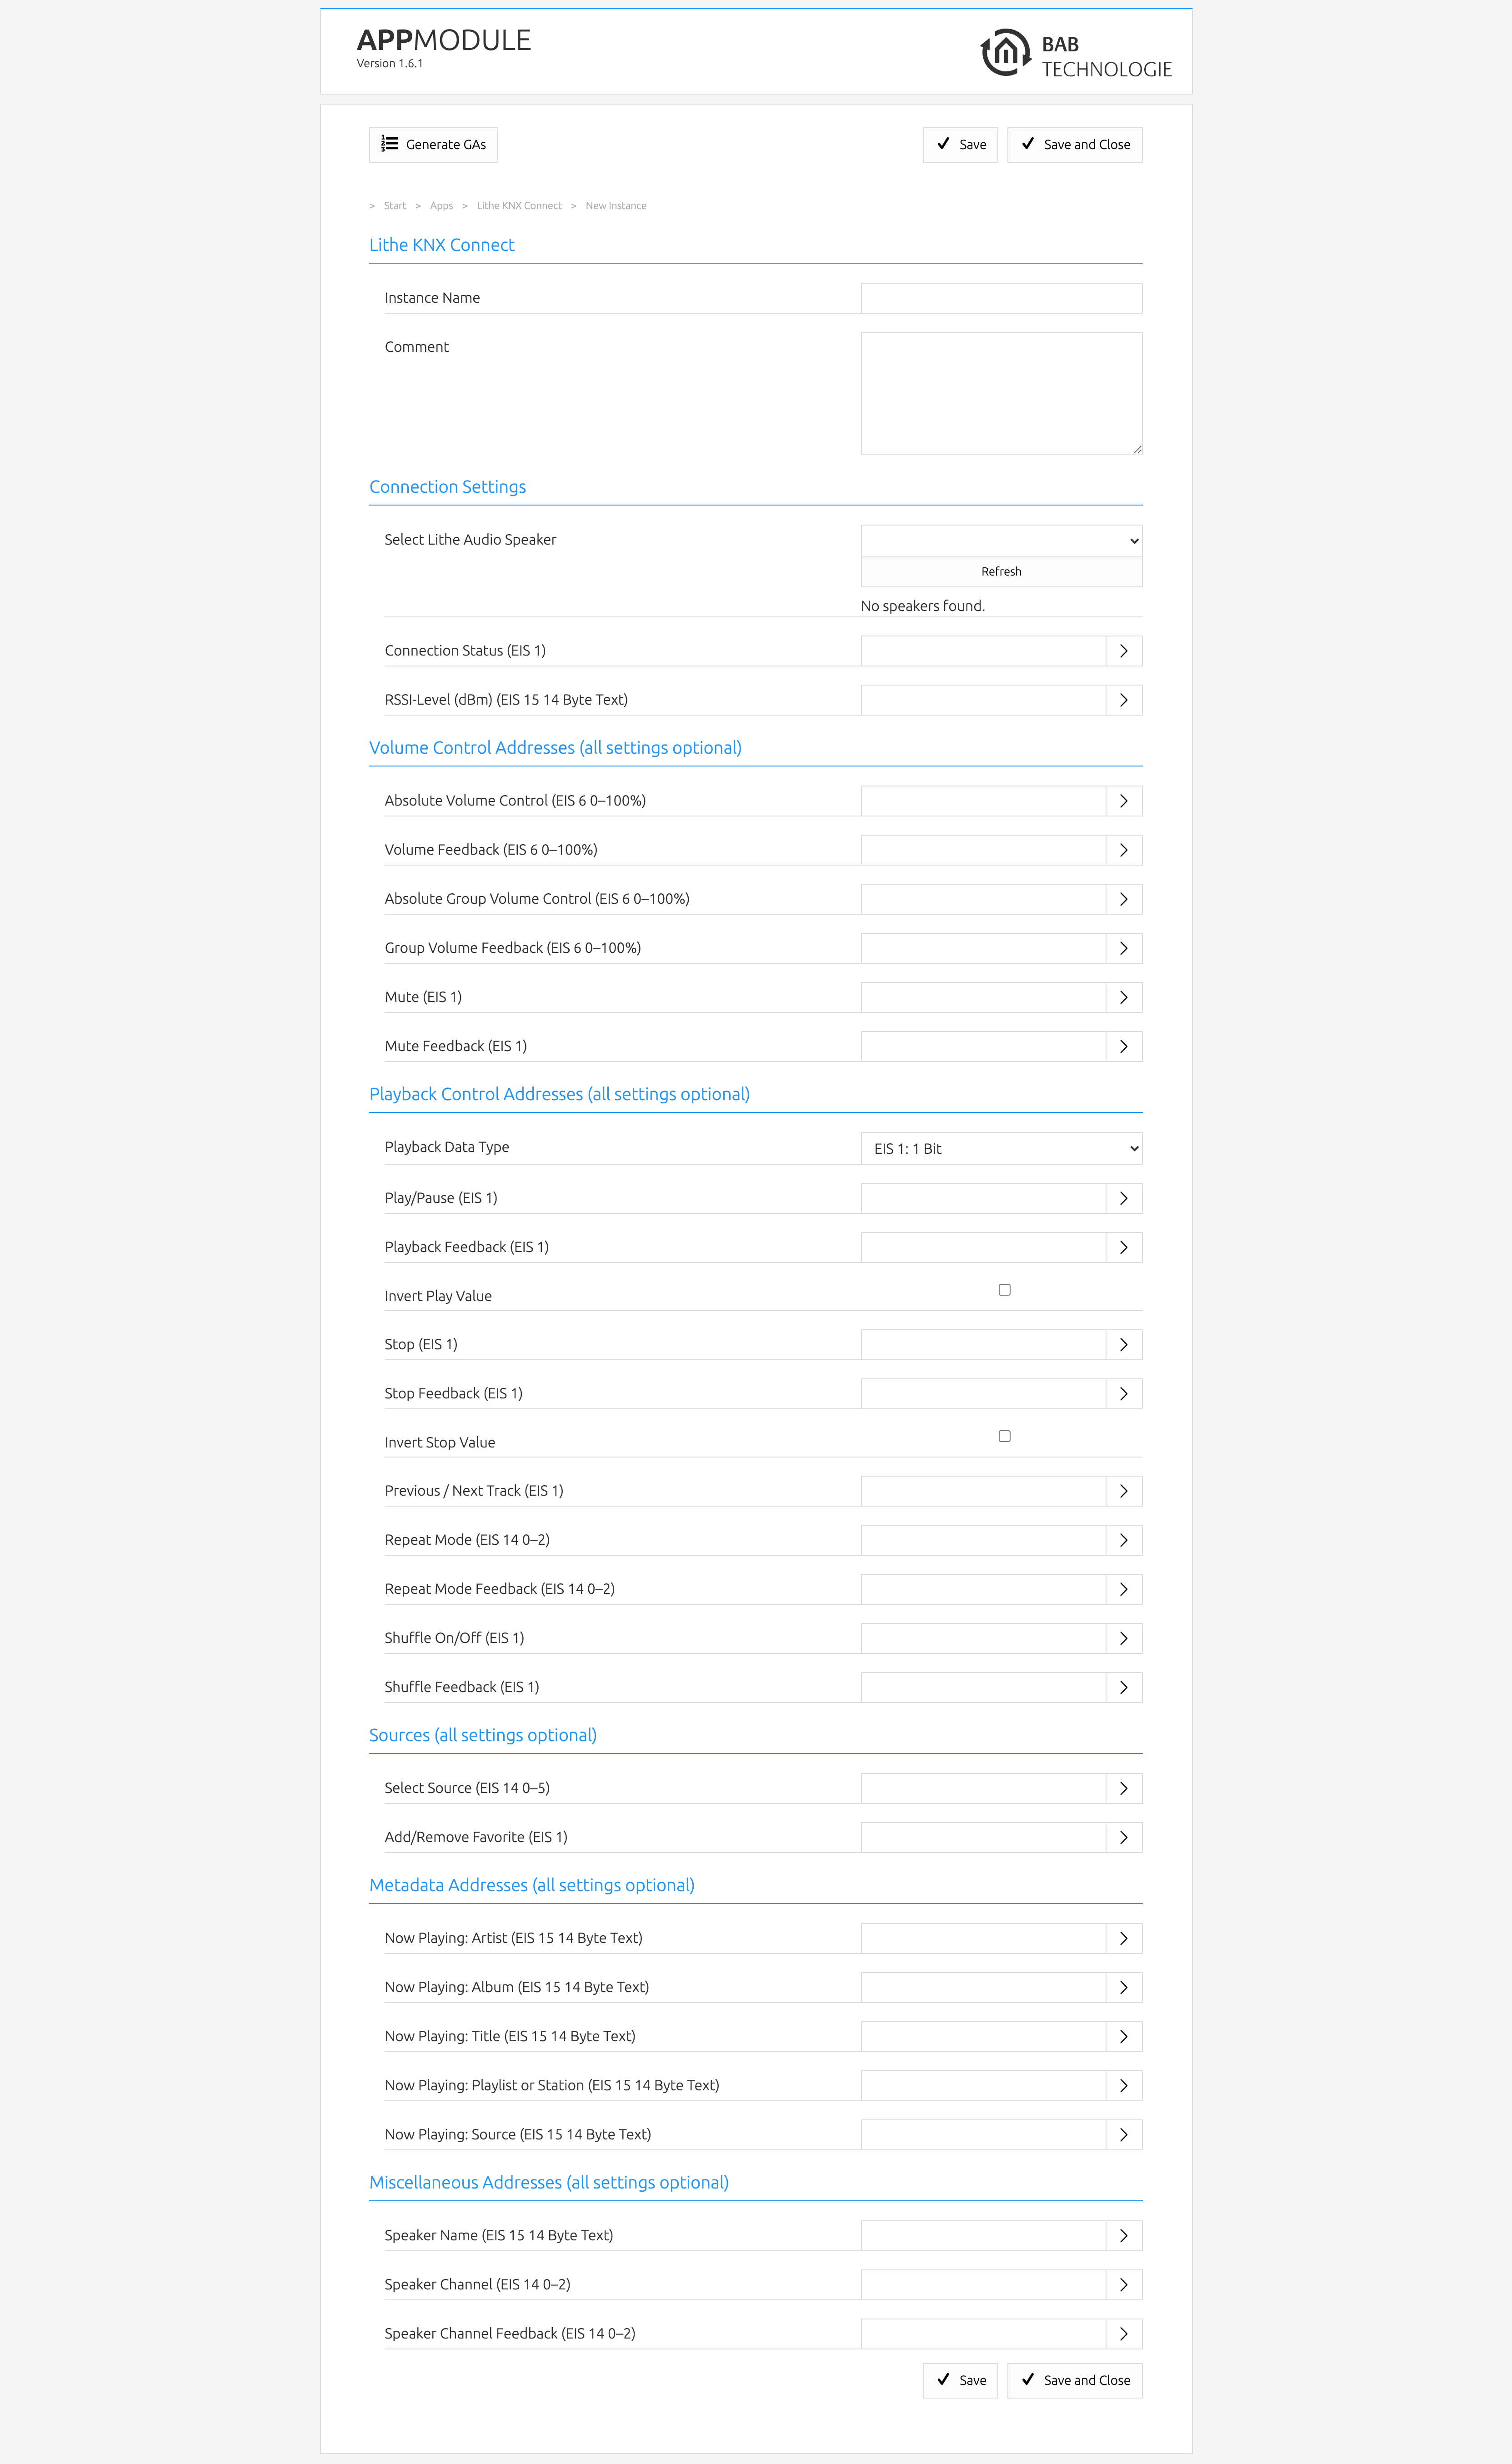Open Apps in the breadcrumb trail
Viewport: 1512px width, 2464px height.
pos(441,206)
